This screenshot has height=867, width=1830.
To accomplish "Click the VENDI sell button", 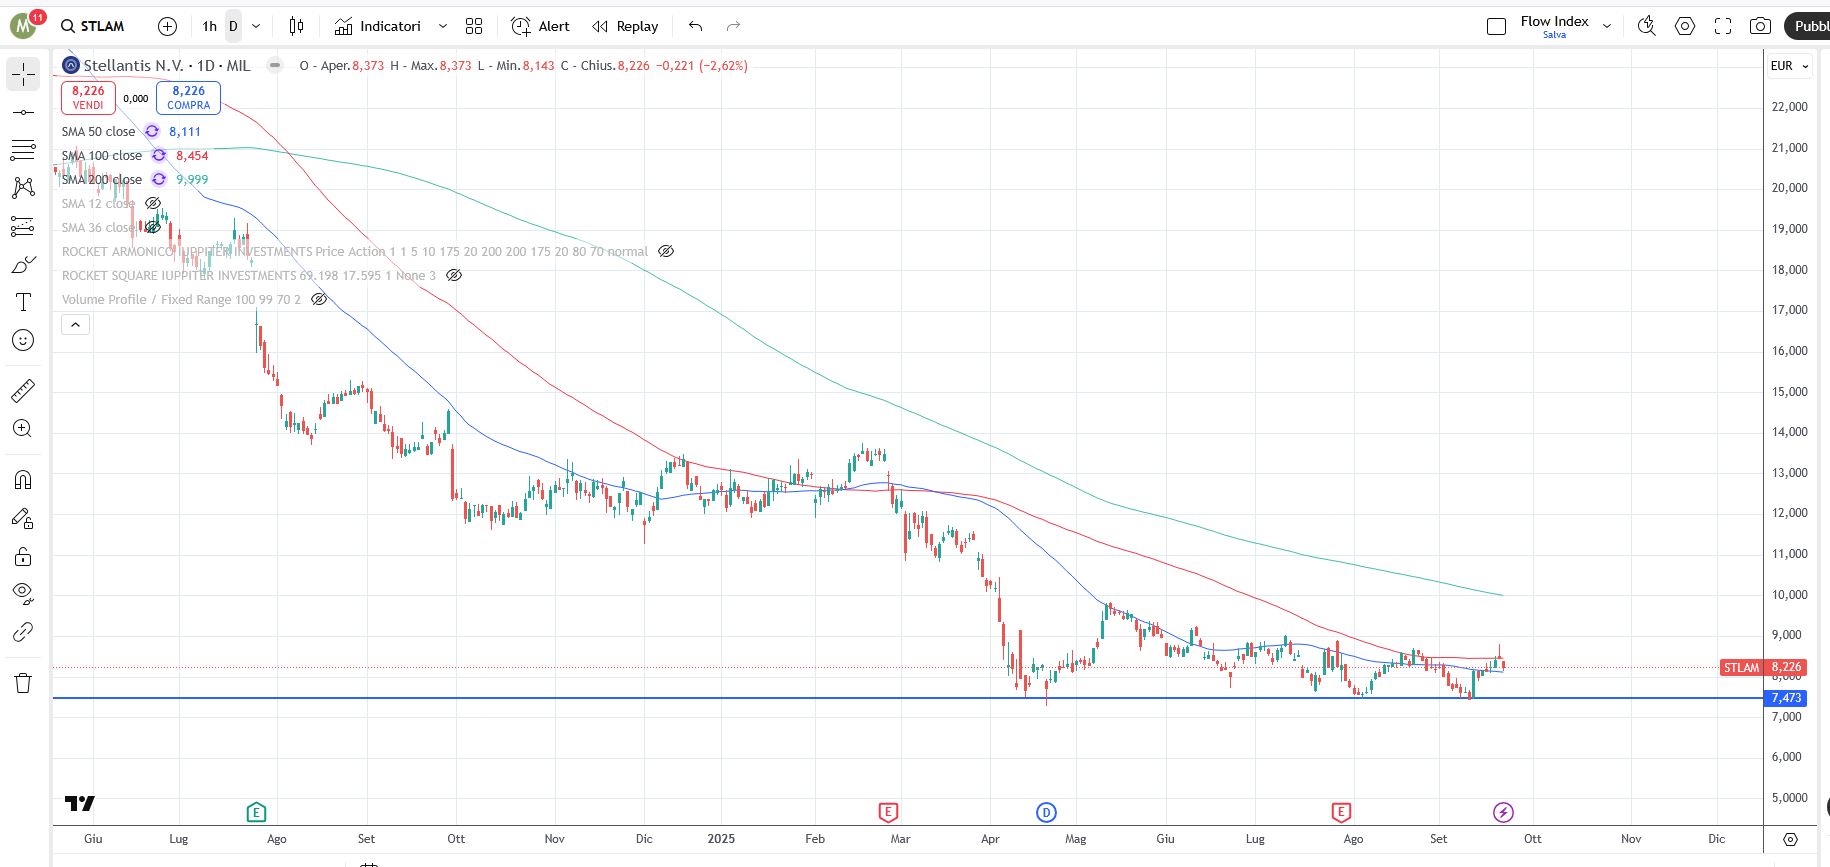I will [x=88, y=97].
